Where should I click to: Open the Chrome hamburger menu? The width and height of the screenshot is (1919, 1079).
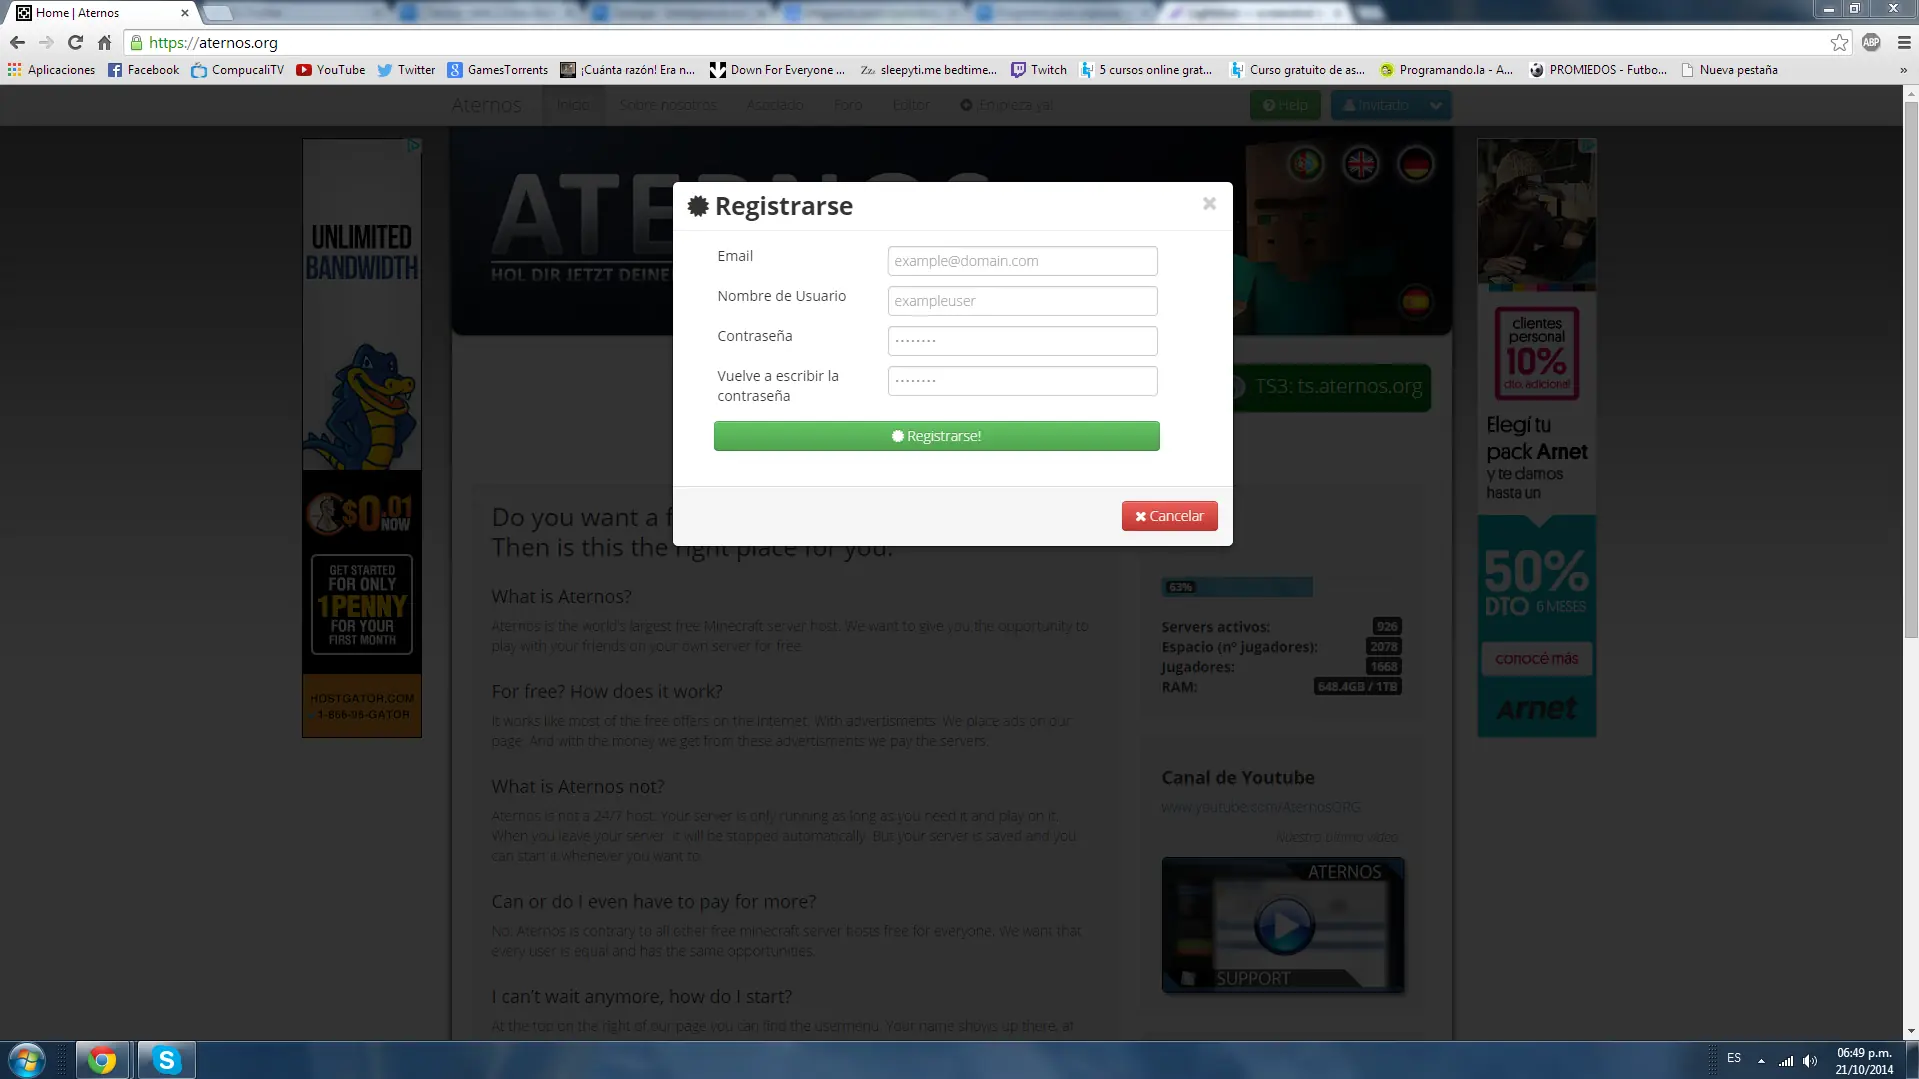(1904, 43)
